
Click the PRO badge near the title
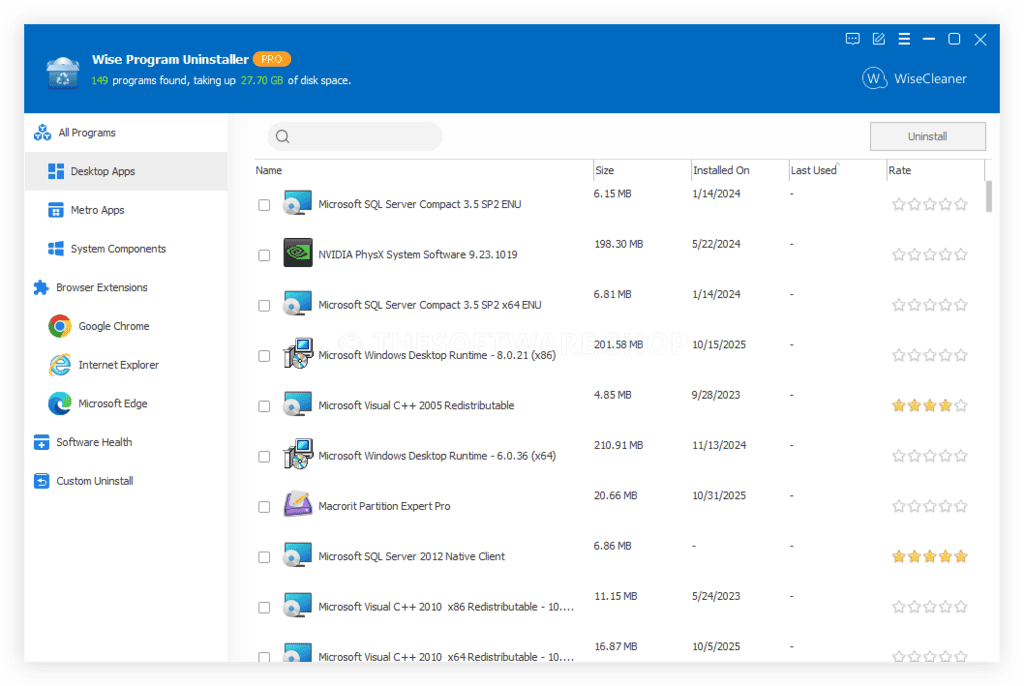pyautogui.click(x=272, y=59)
